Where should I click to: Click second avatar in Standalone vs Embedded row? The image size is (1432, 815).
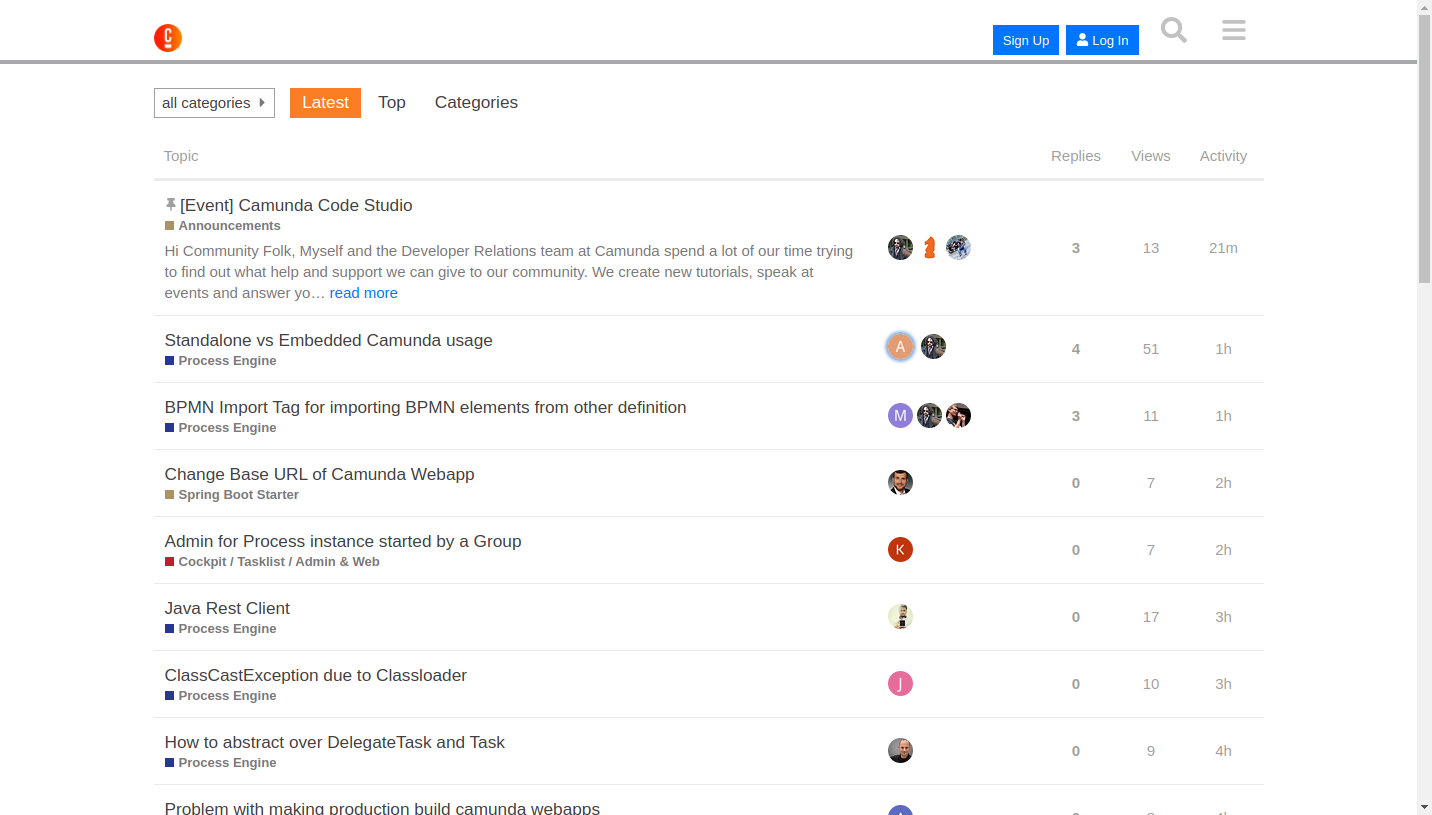(933, 347)
